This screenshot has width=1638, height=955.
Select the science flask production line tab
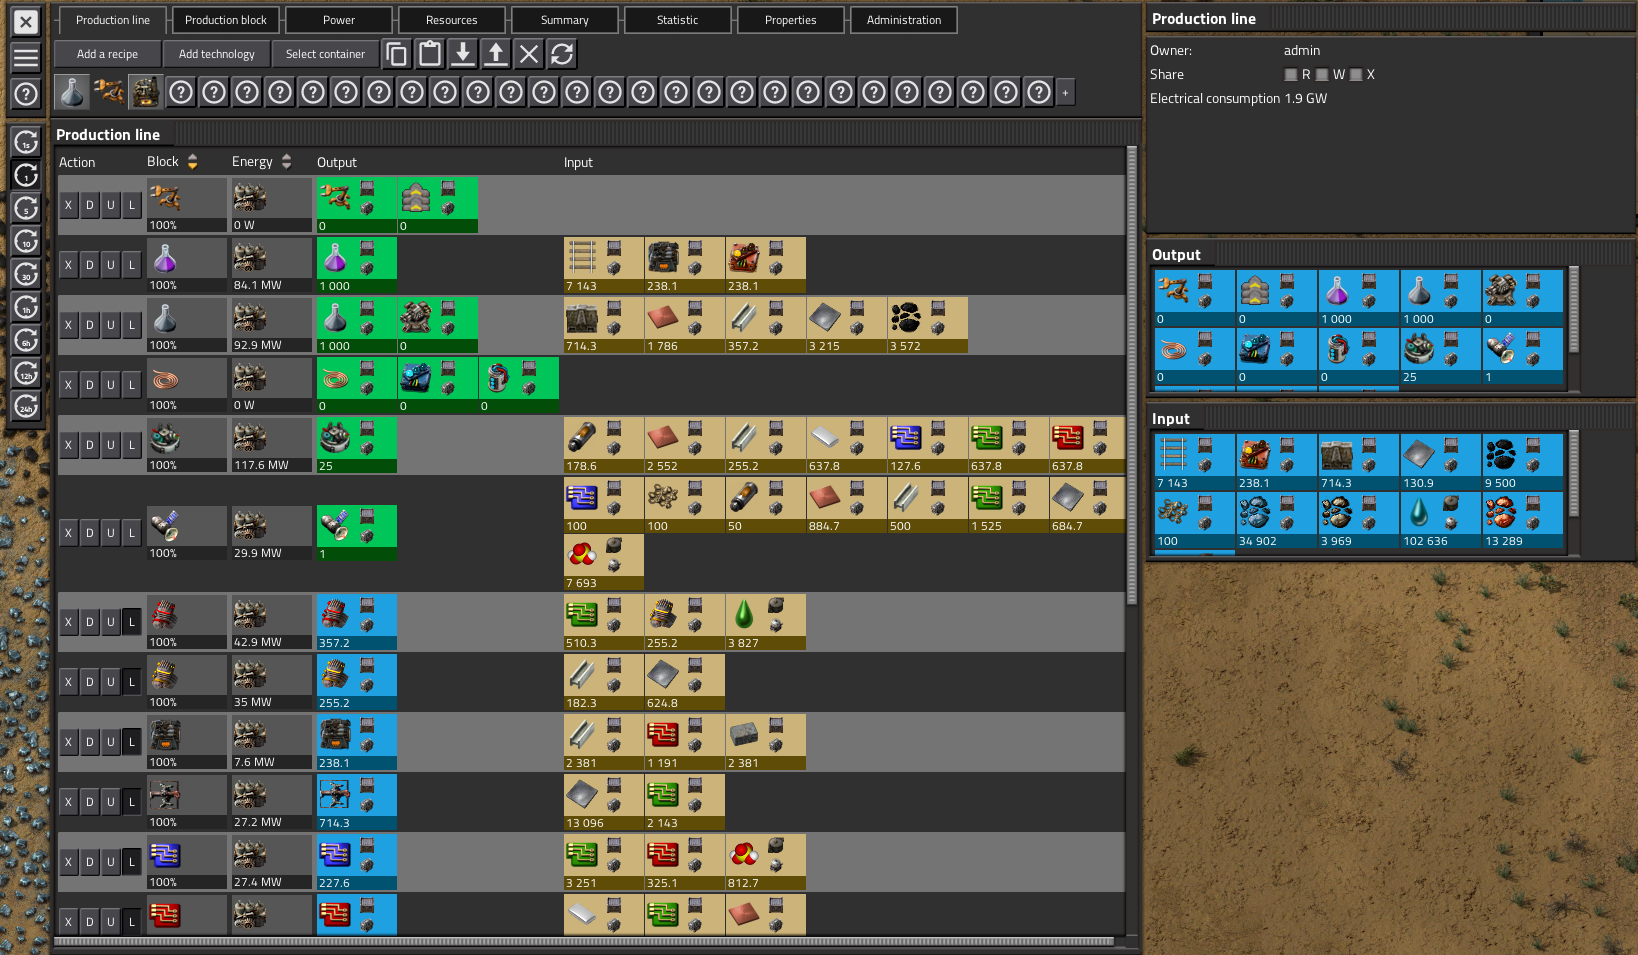pyautogui.click(x=72, y=92)
